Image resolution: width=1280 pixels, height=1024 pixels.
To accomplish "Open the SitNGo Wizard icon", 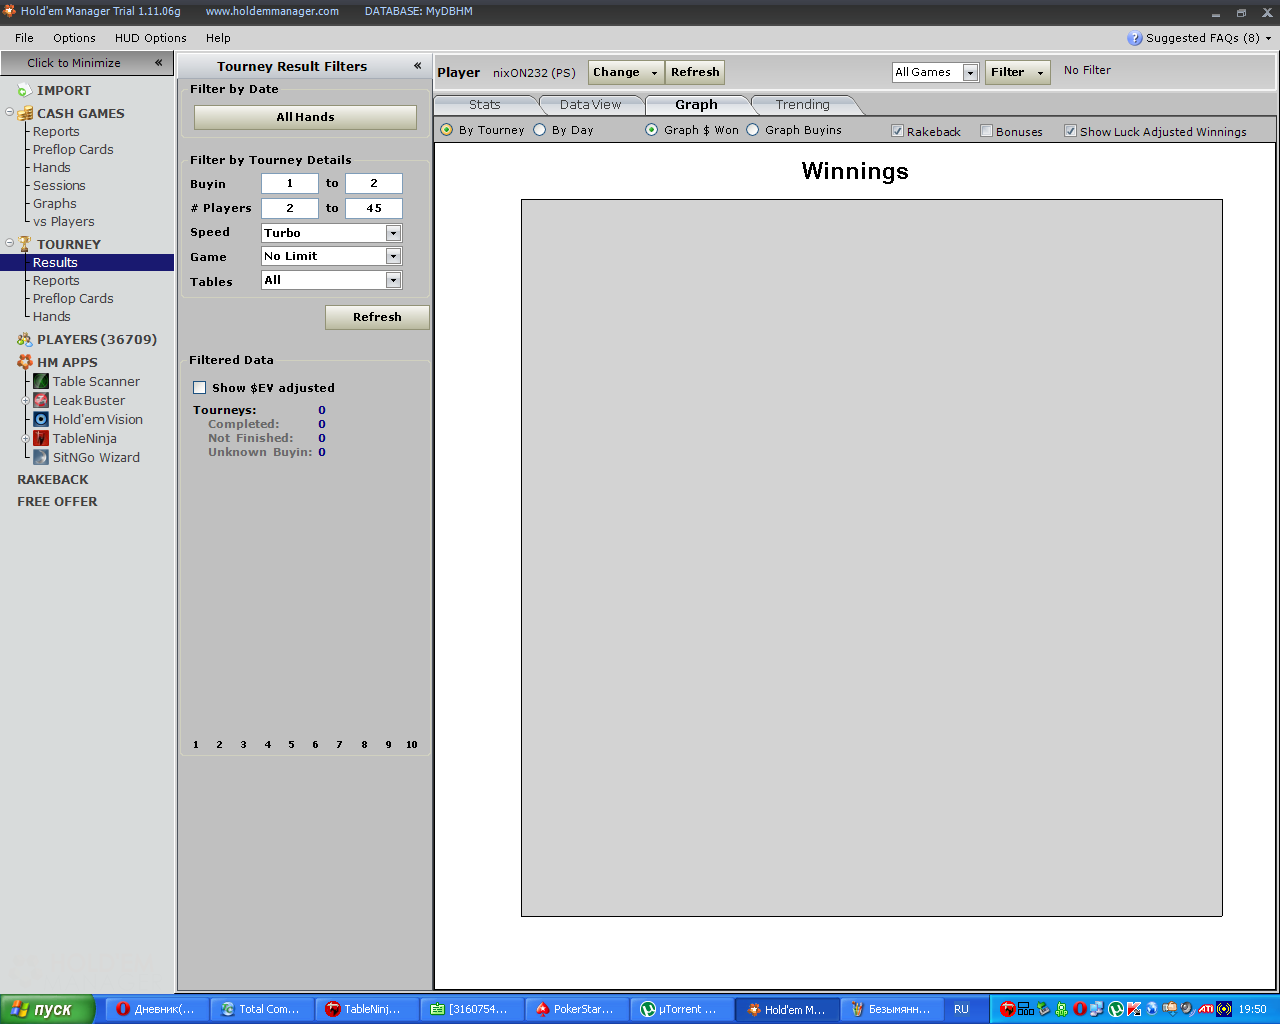I will pyautogui.click(x=41, y=457).
